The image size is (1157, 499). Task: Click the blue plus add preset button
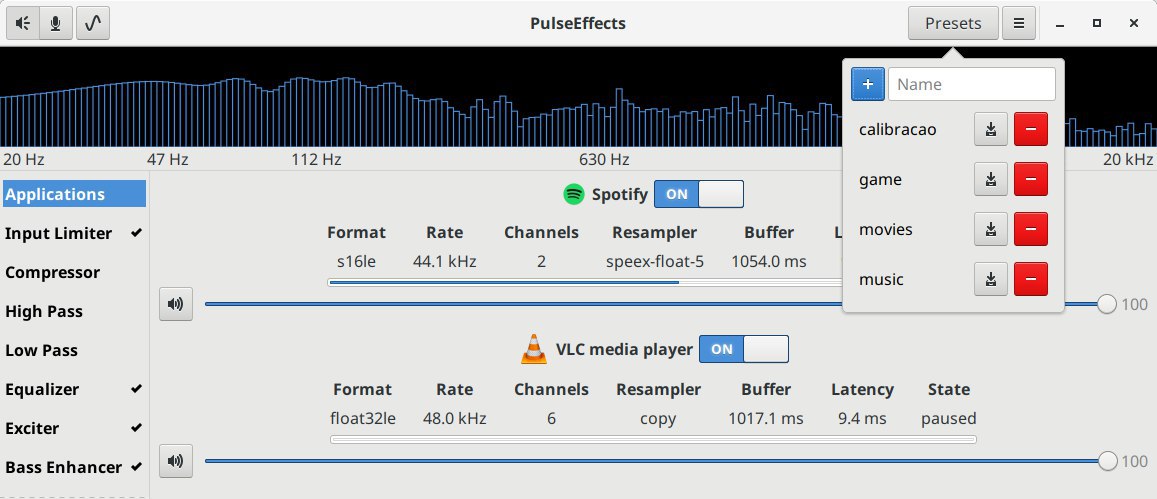coord(868,84)
